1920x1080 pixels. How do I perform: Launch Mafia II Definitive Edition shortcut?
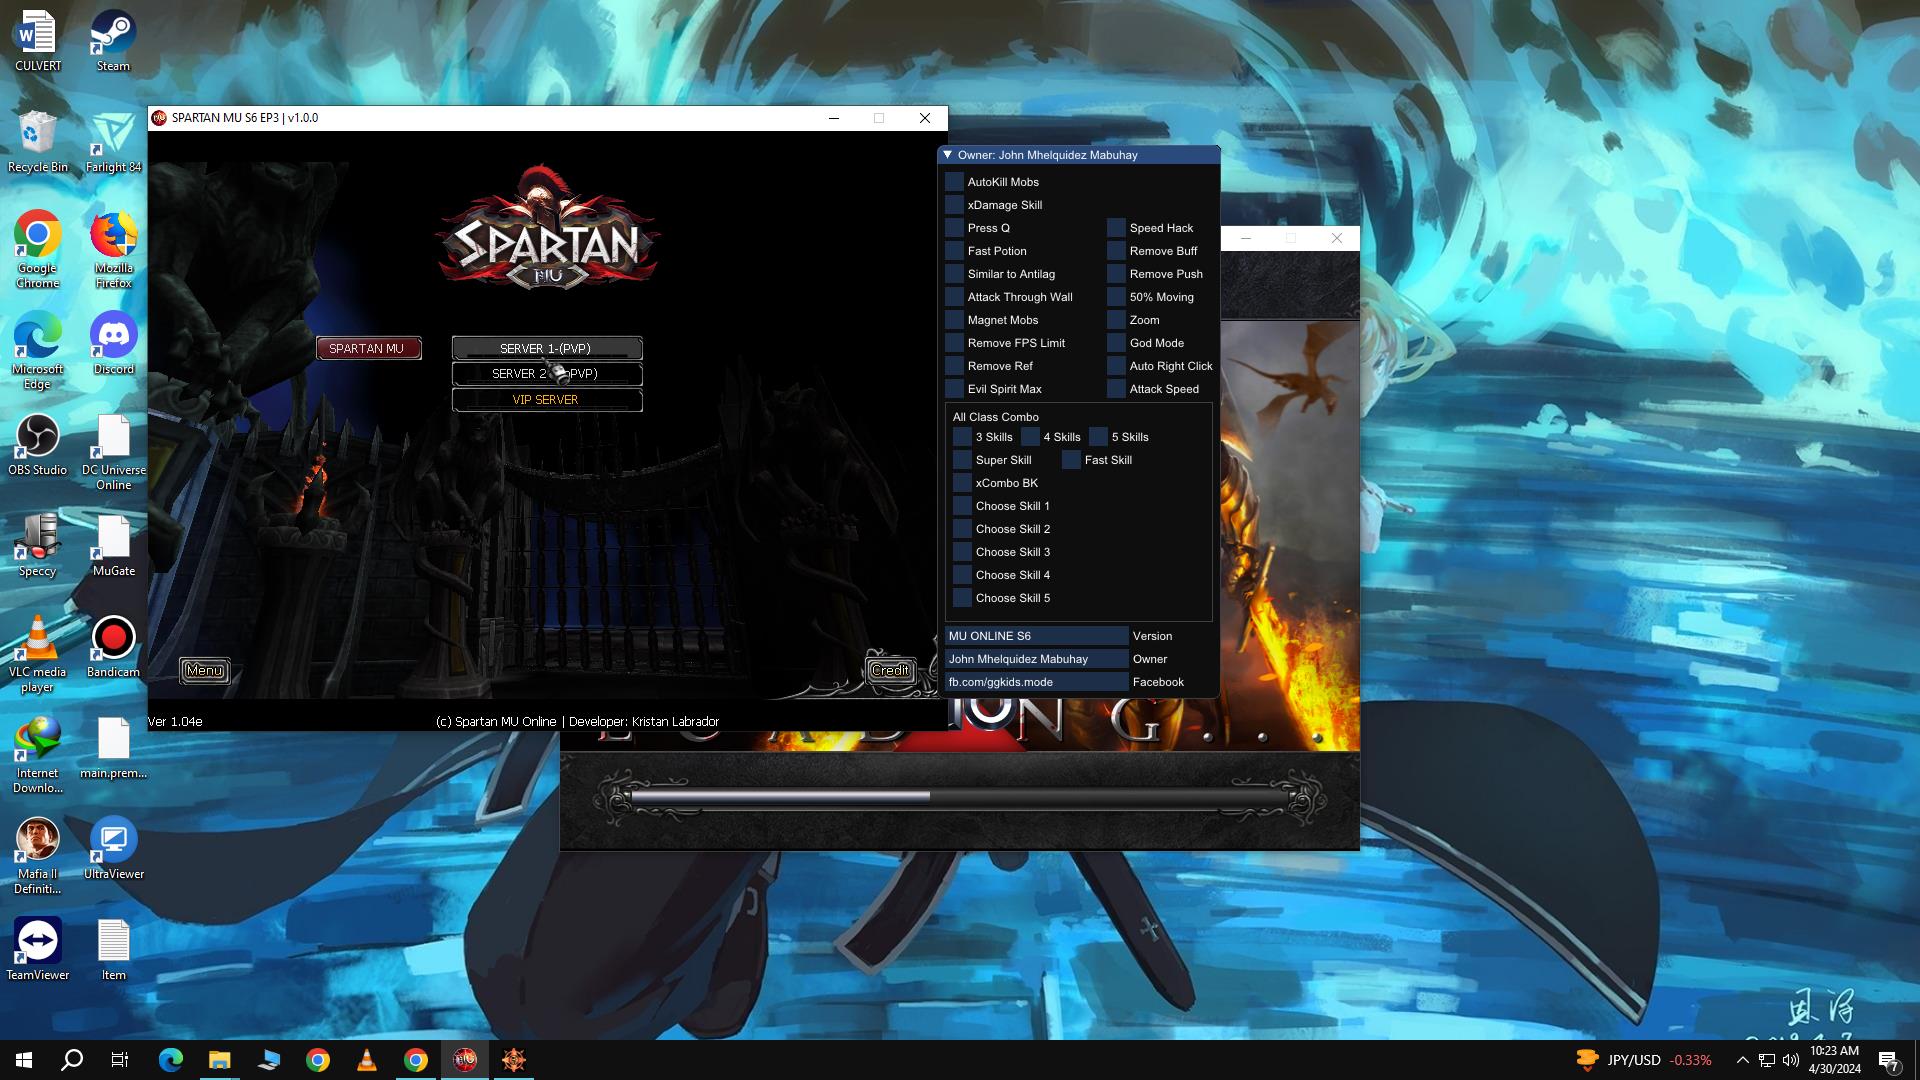38,856
